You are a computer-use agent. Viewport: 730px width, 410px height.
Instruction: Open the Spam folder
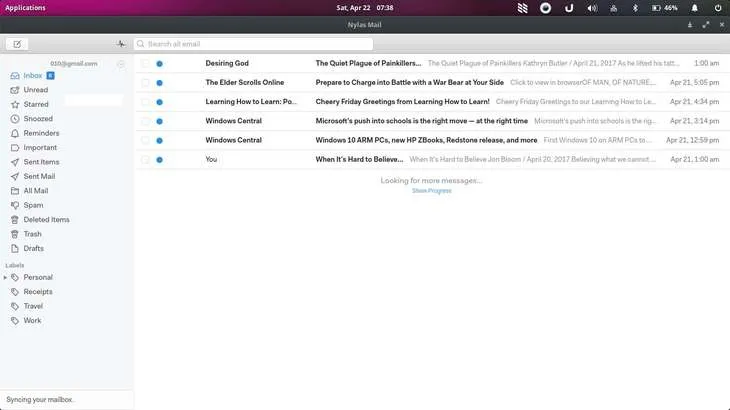point(34,205)
